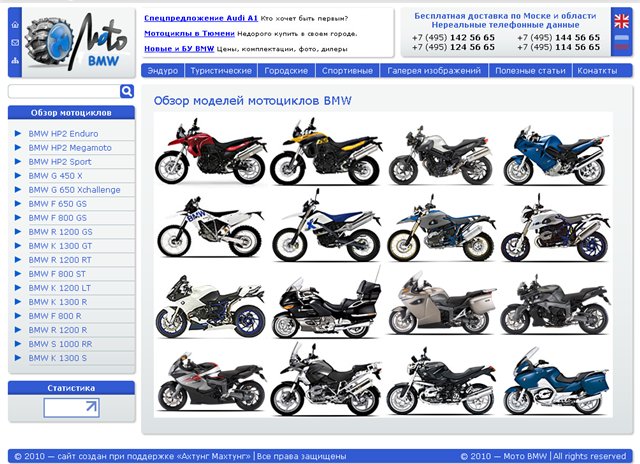Select BMW HP2 Sport in sidebar

click(x=60, y=162)
